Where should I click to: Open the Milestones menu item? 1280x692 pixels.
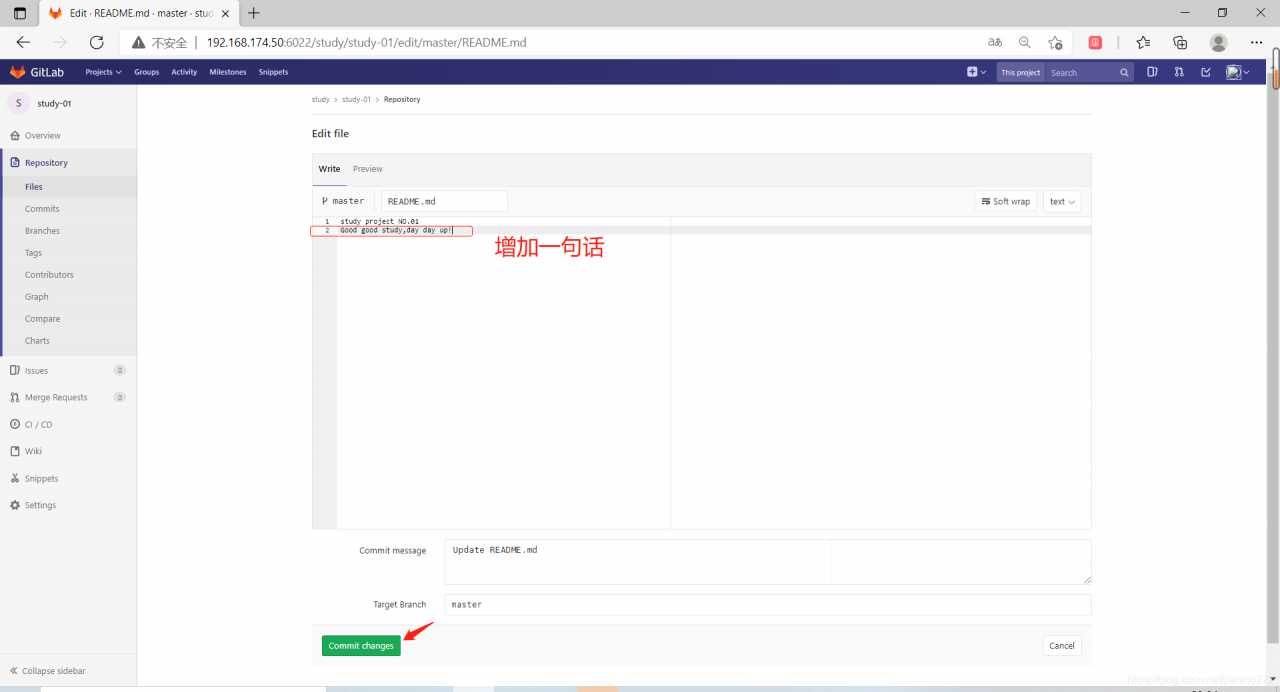pos(228,72)
